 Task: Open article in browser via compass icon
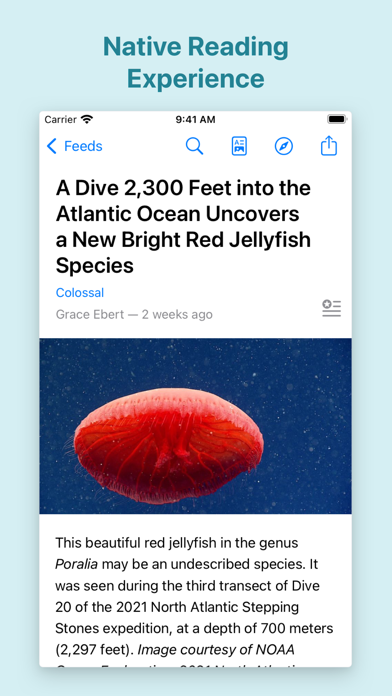tap(284, 146)
